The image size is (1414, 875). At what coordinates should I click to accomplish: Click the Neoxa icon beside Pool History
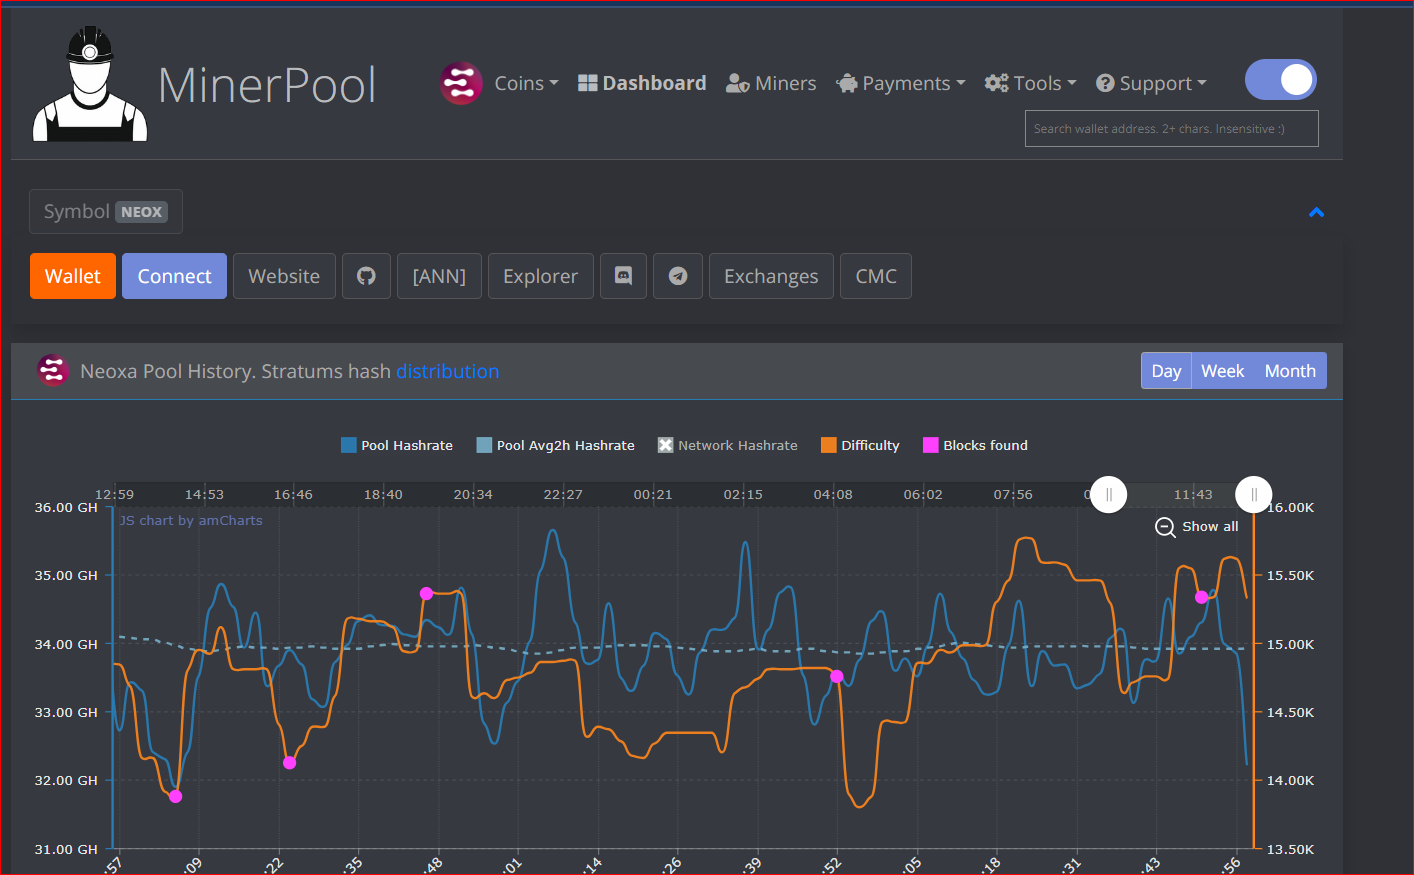click(x=53, y=370)
